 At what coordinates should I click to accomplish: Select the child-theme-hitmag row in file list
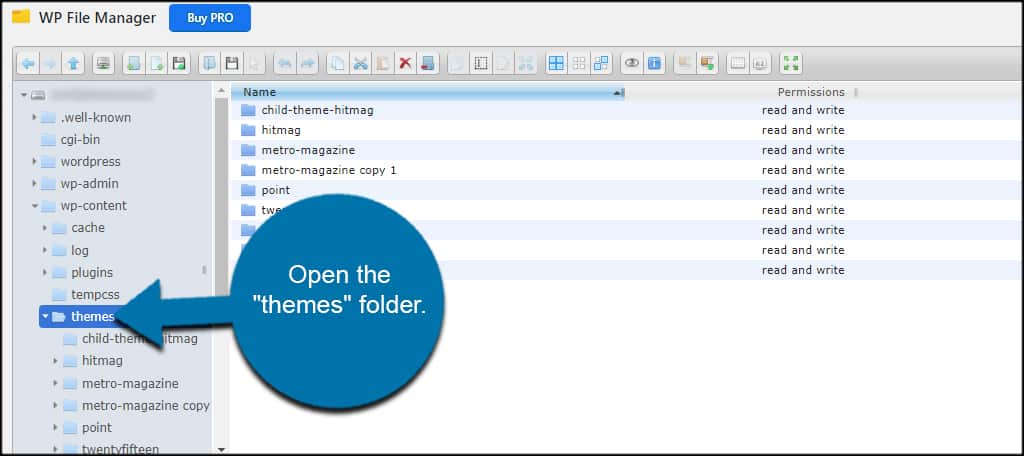[627, 110]
